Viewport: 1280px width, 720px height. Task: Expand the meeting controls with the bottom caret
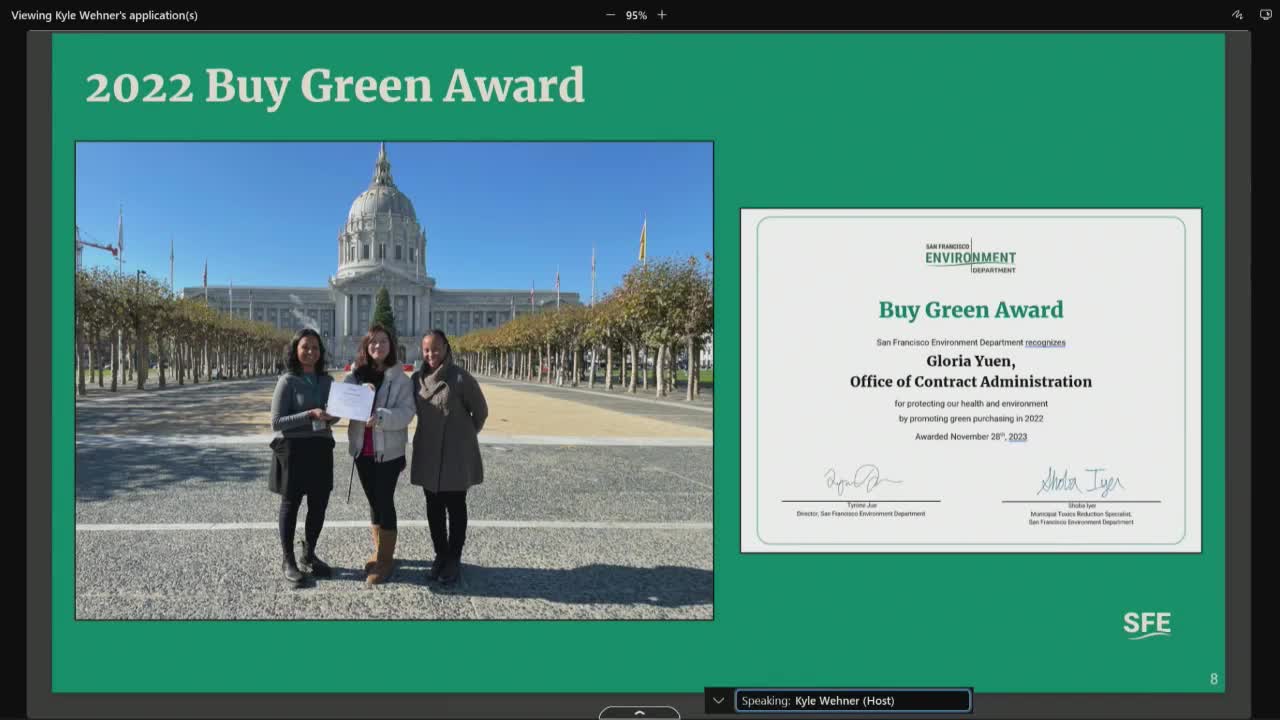point(639,712)
